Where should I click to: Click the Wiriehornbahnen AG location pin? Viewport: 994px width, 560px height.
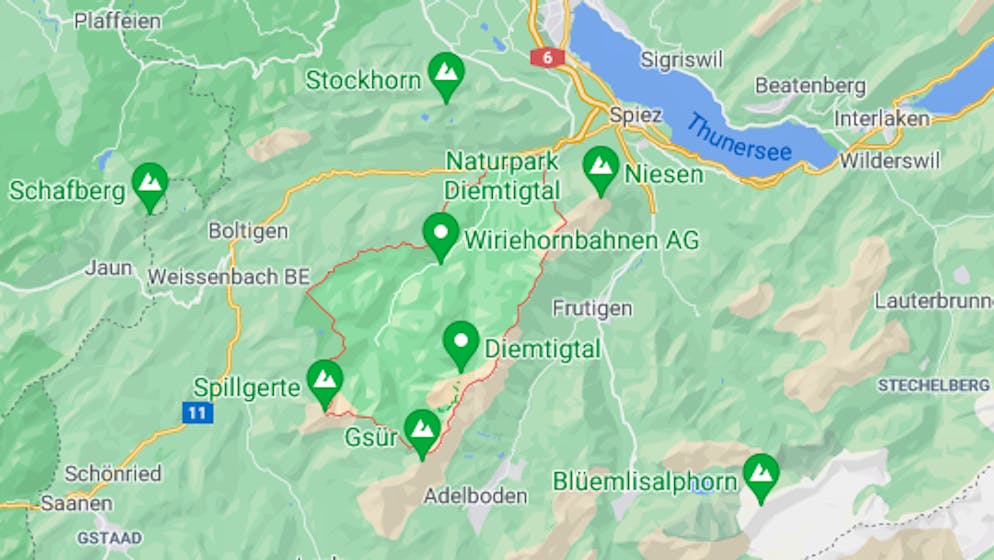click(441, 237)
